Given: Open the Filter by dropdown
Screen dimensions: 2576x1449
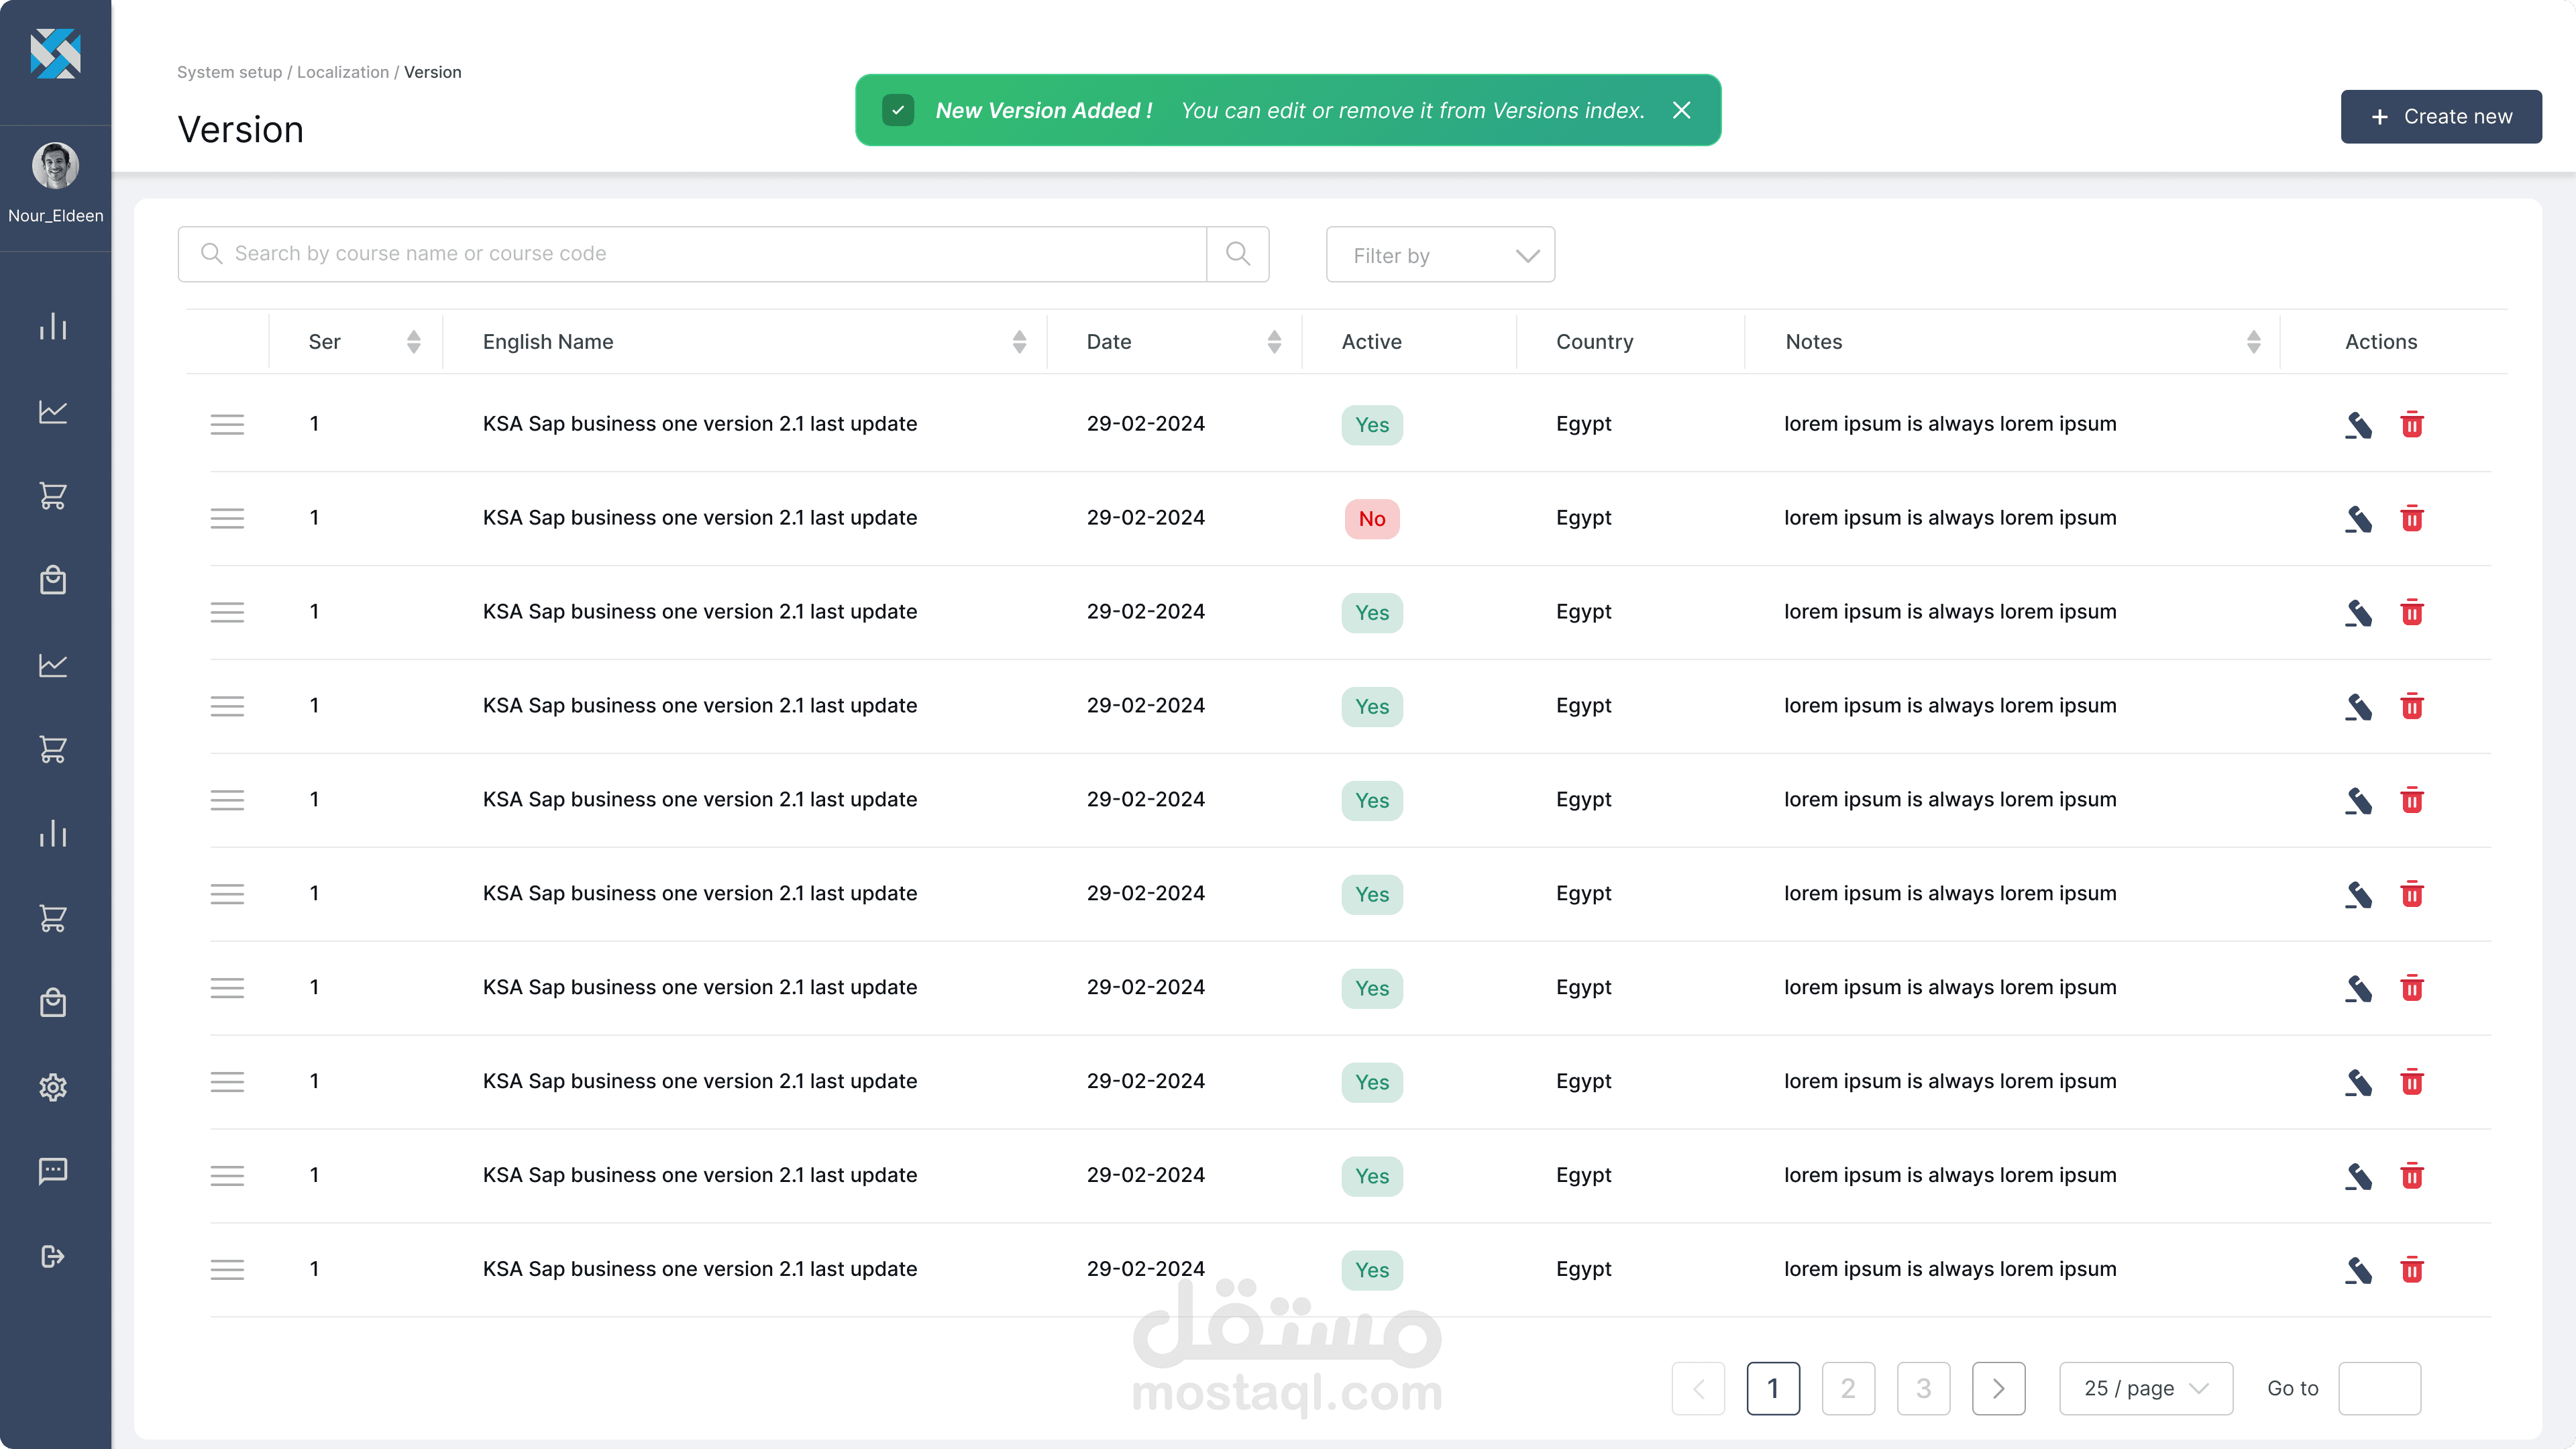Looking at the screenshot, I should coord(1439,255).
